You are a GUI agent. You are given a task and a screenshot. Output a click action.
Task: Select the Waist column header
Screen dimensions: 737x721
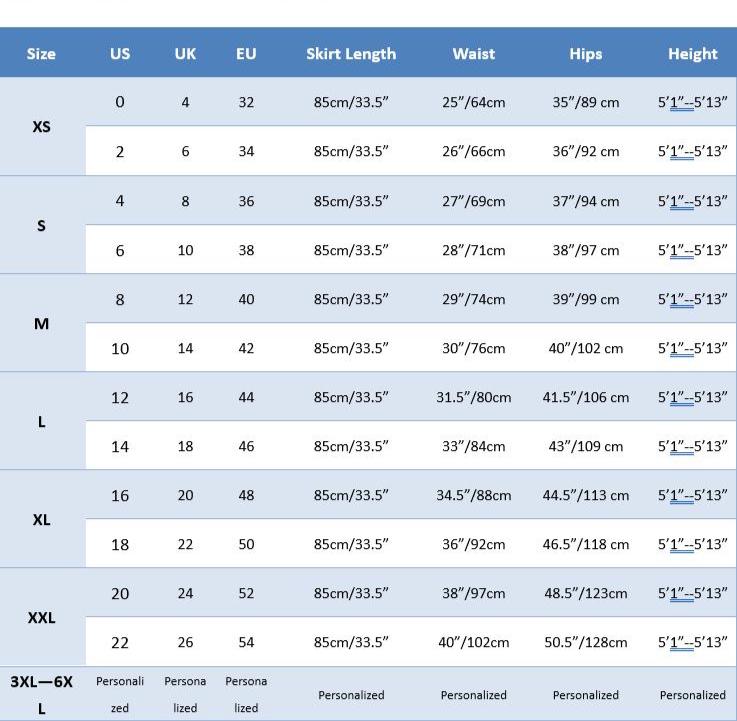tap(474, 54)
